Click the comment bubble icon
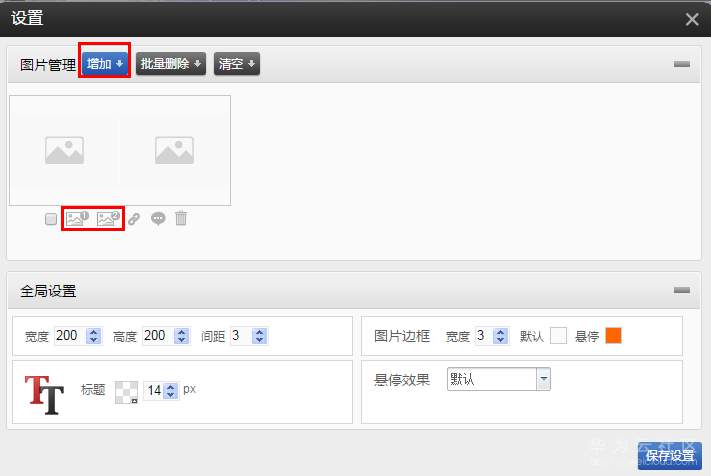Viewport: 711px width, 476px height. click(158, 219)
